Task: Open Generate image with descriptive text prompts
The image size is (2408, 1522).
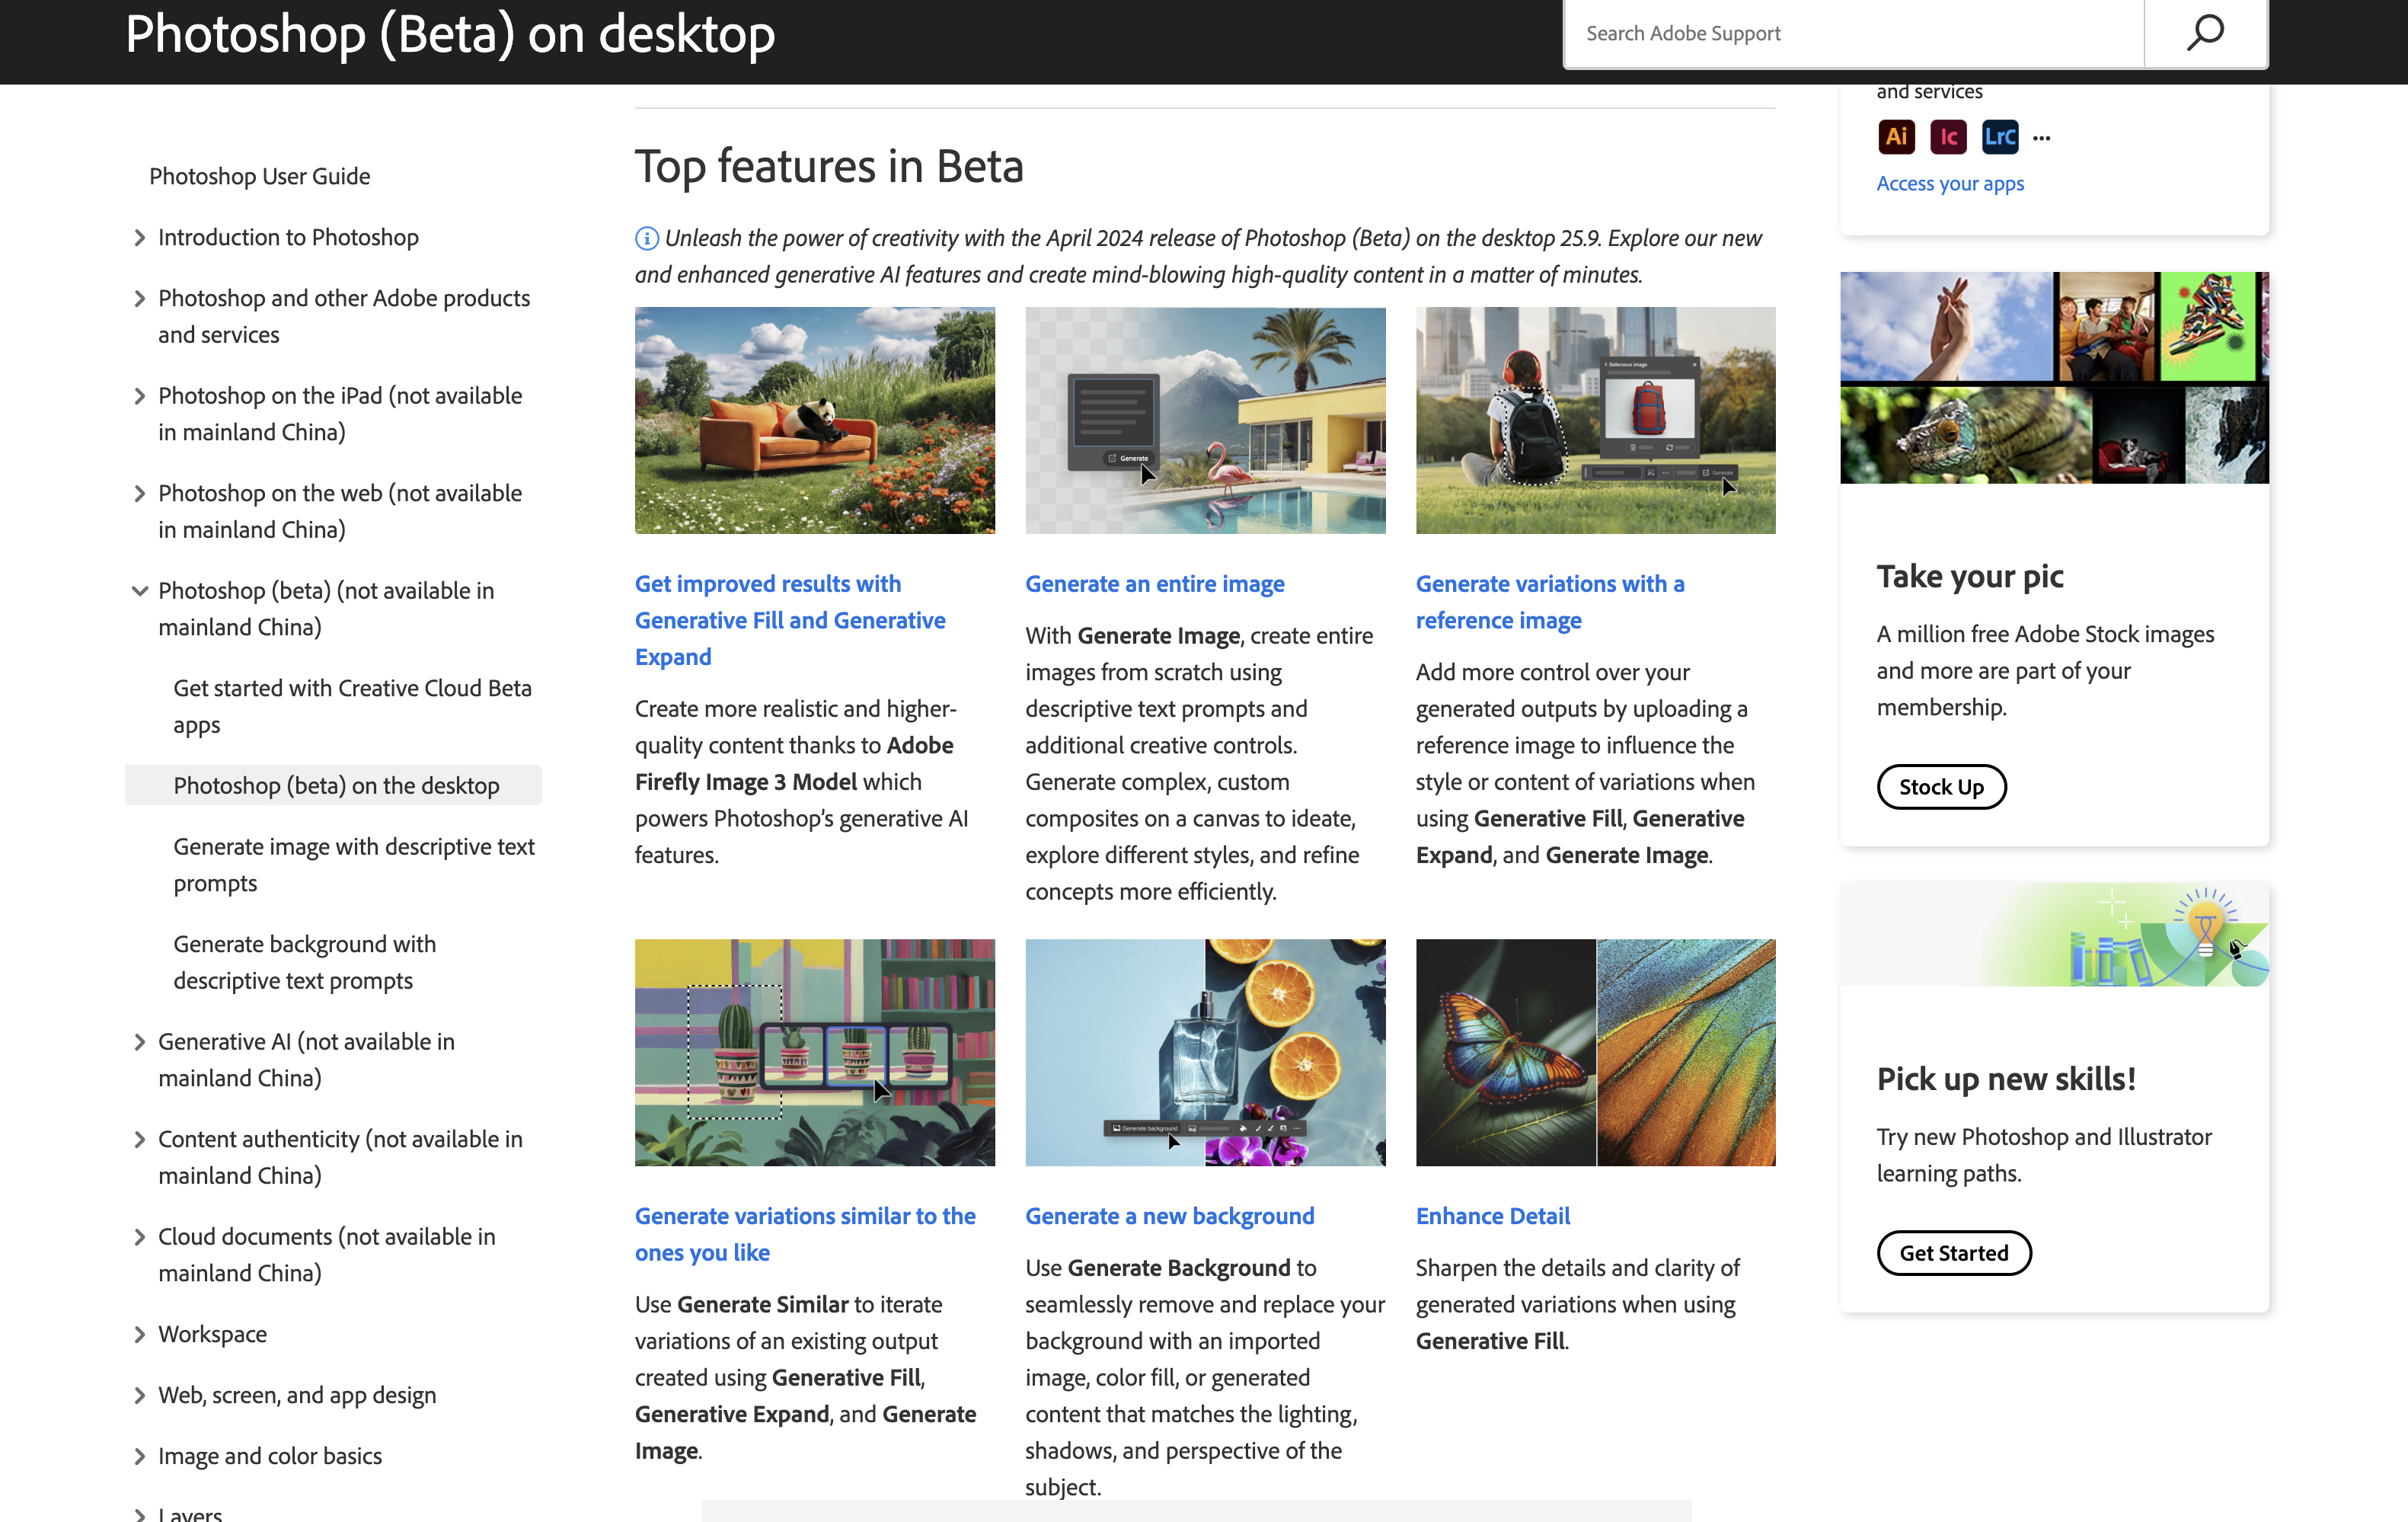Action: point(354,865)
